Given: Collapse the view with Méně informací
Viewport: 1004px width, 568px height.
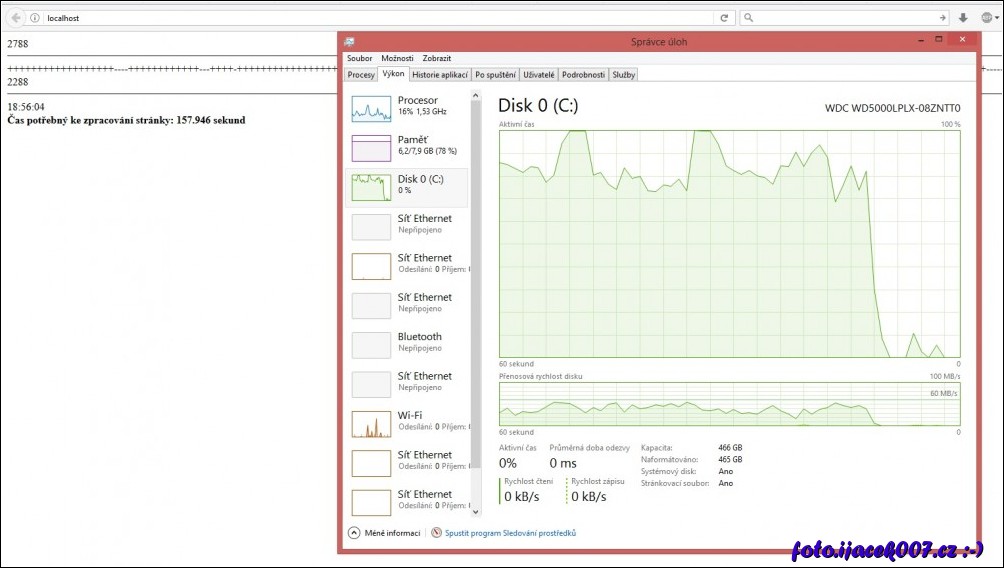Looking at the screenshot, I should (384, 533).
